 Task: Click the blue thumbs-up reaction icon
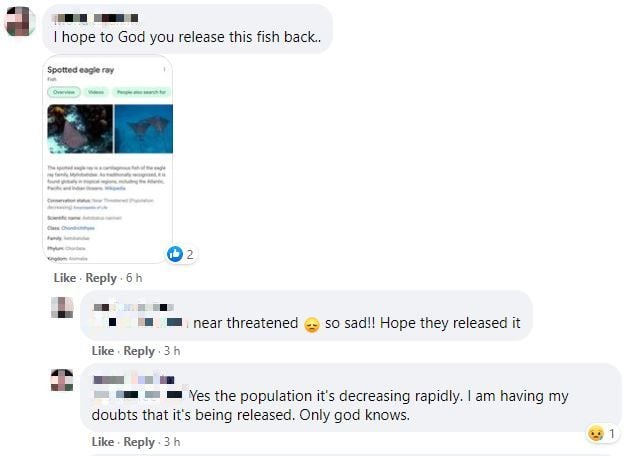tap(175, 254)
